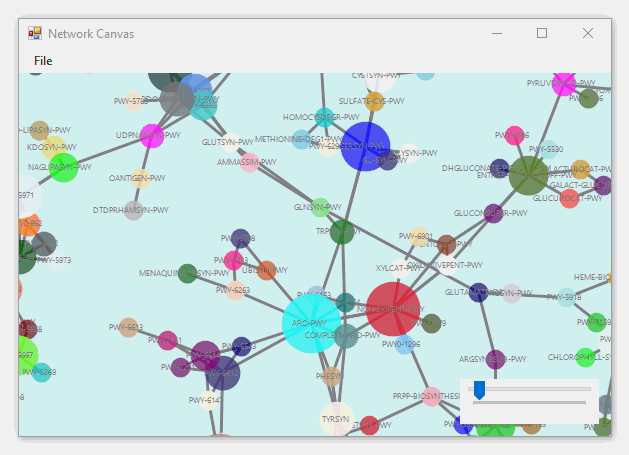Select the light blue PWY0-1296 node
Screen dimensions: 629x455
pos(404,345)
